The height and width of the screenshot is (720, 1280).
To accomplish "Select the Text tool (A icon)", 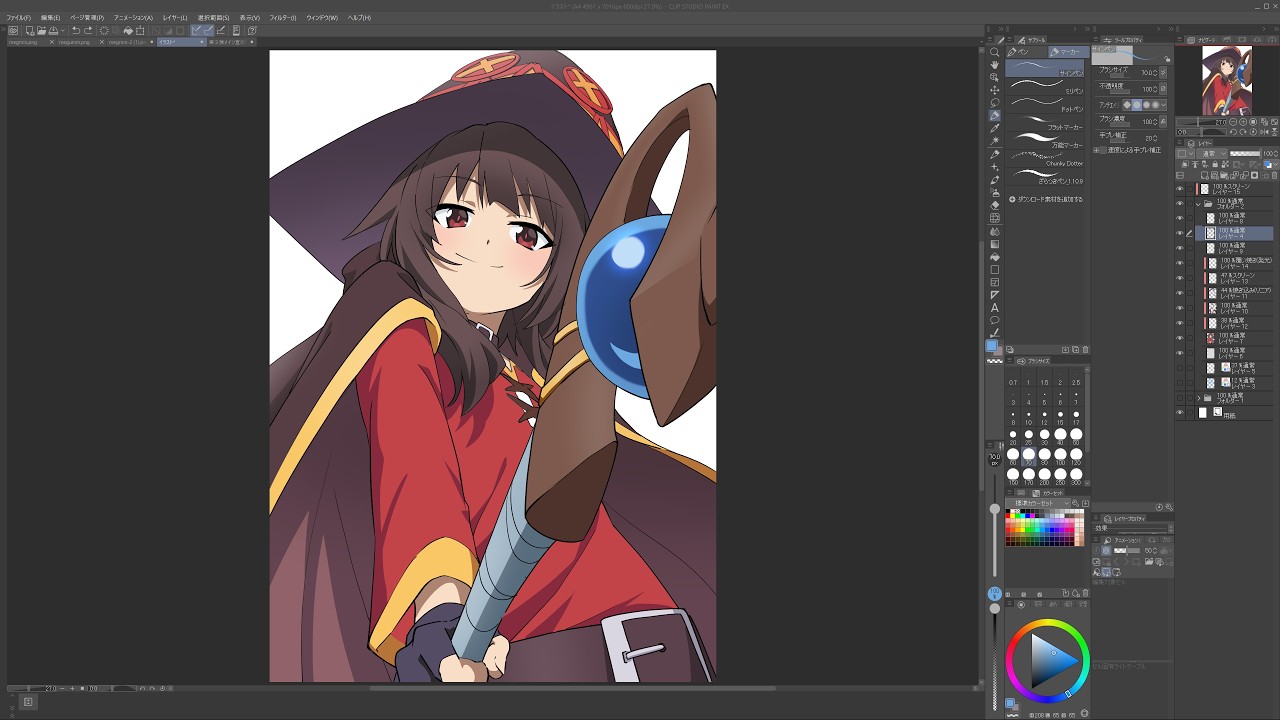I will 994,308.
